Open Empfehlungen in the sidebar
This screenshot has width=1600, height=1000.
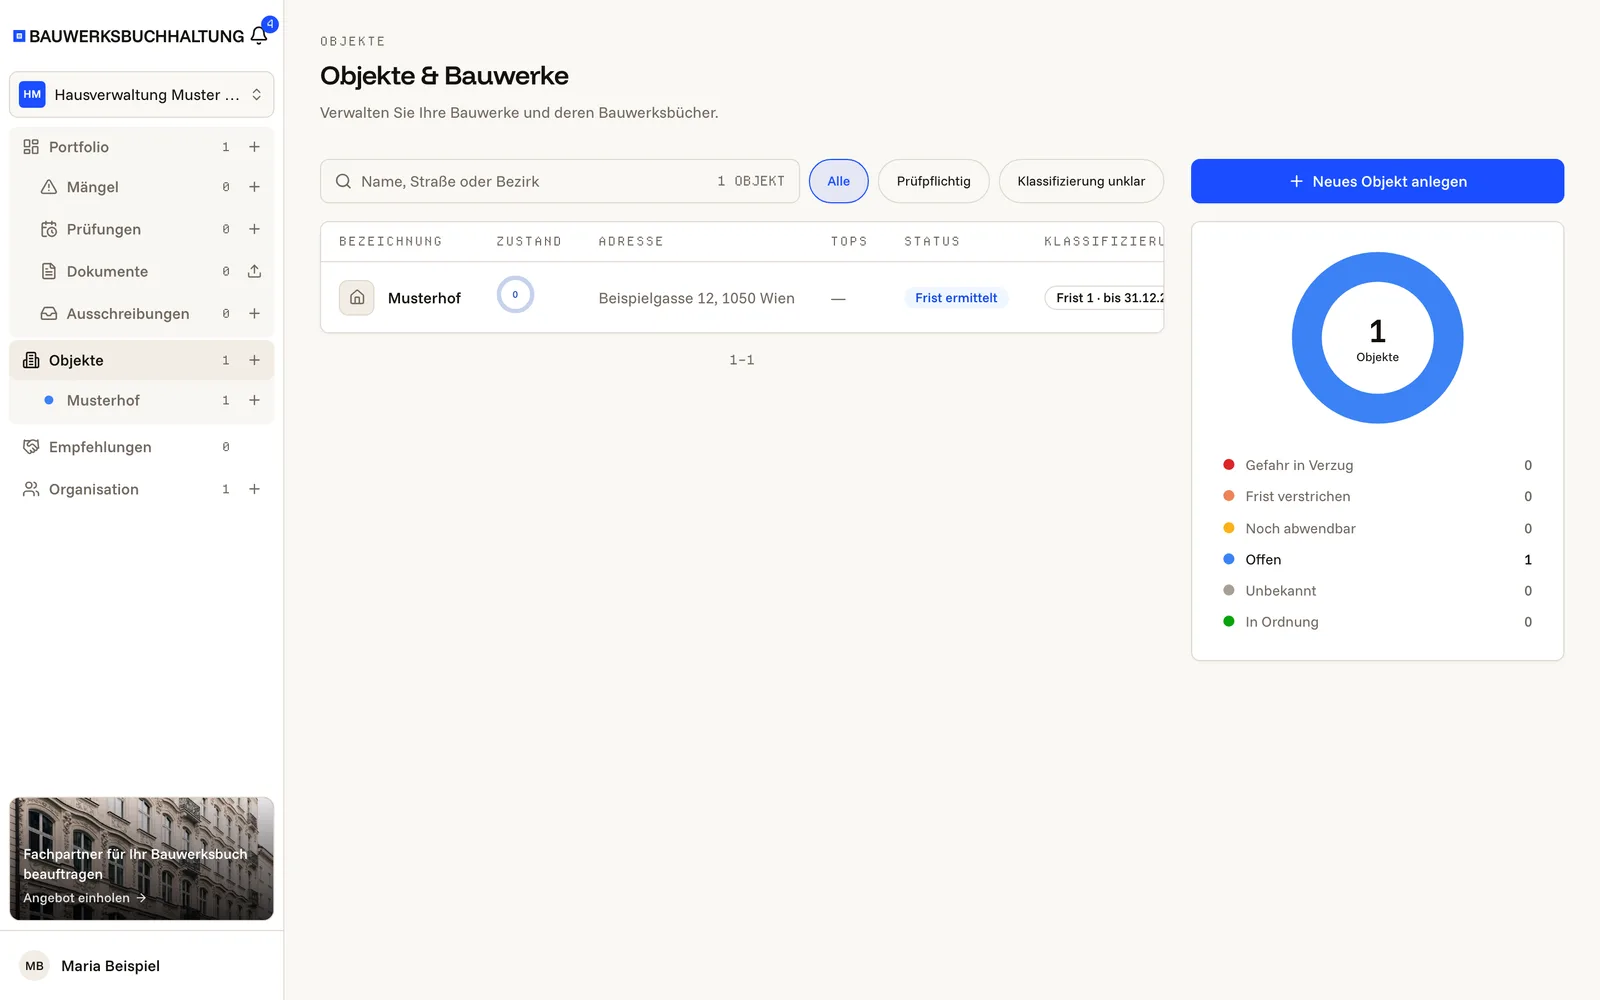click(100, 447)
